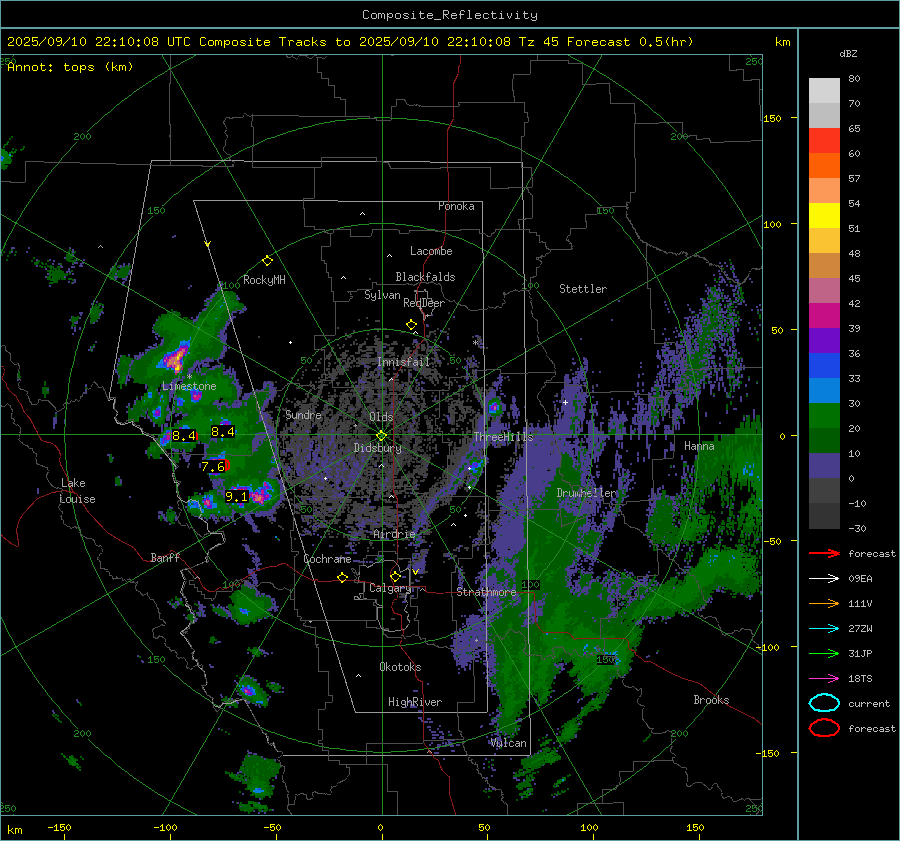Click the Stettler city label
900x841 pixels.
pyautogui.click(x=583, y=289)
